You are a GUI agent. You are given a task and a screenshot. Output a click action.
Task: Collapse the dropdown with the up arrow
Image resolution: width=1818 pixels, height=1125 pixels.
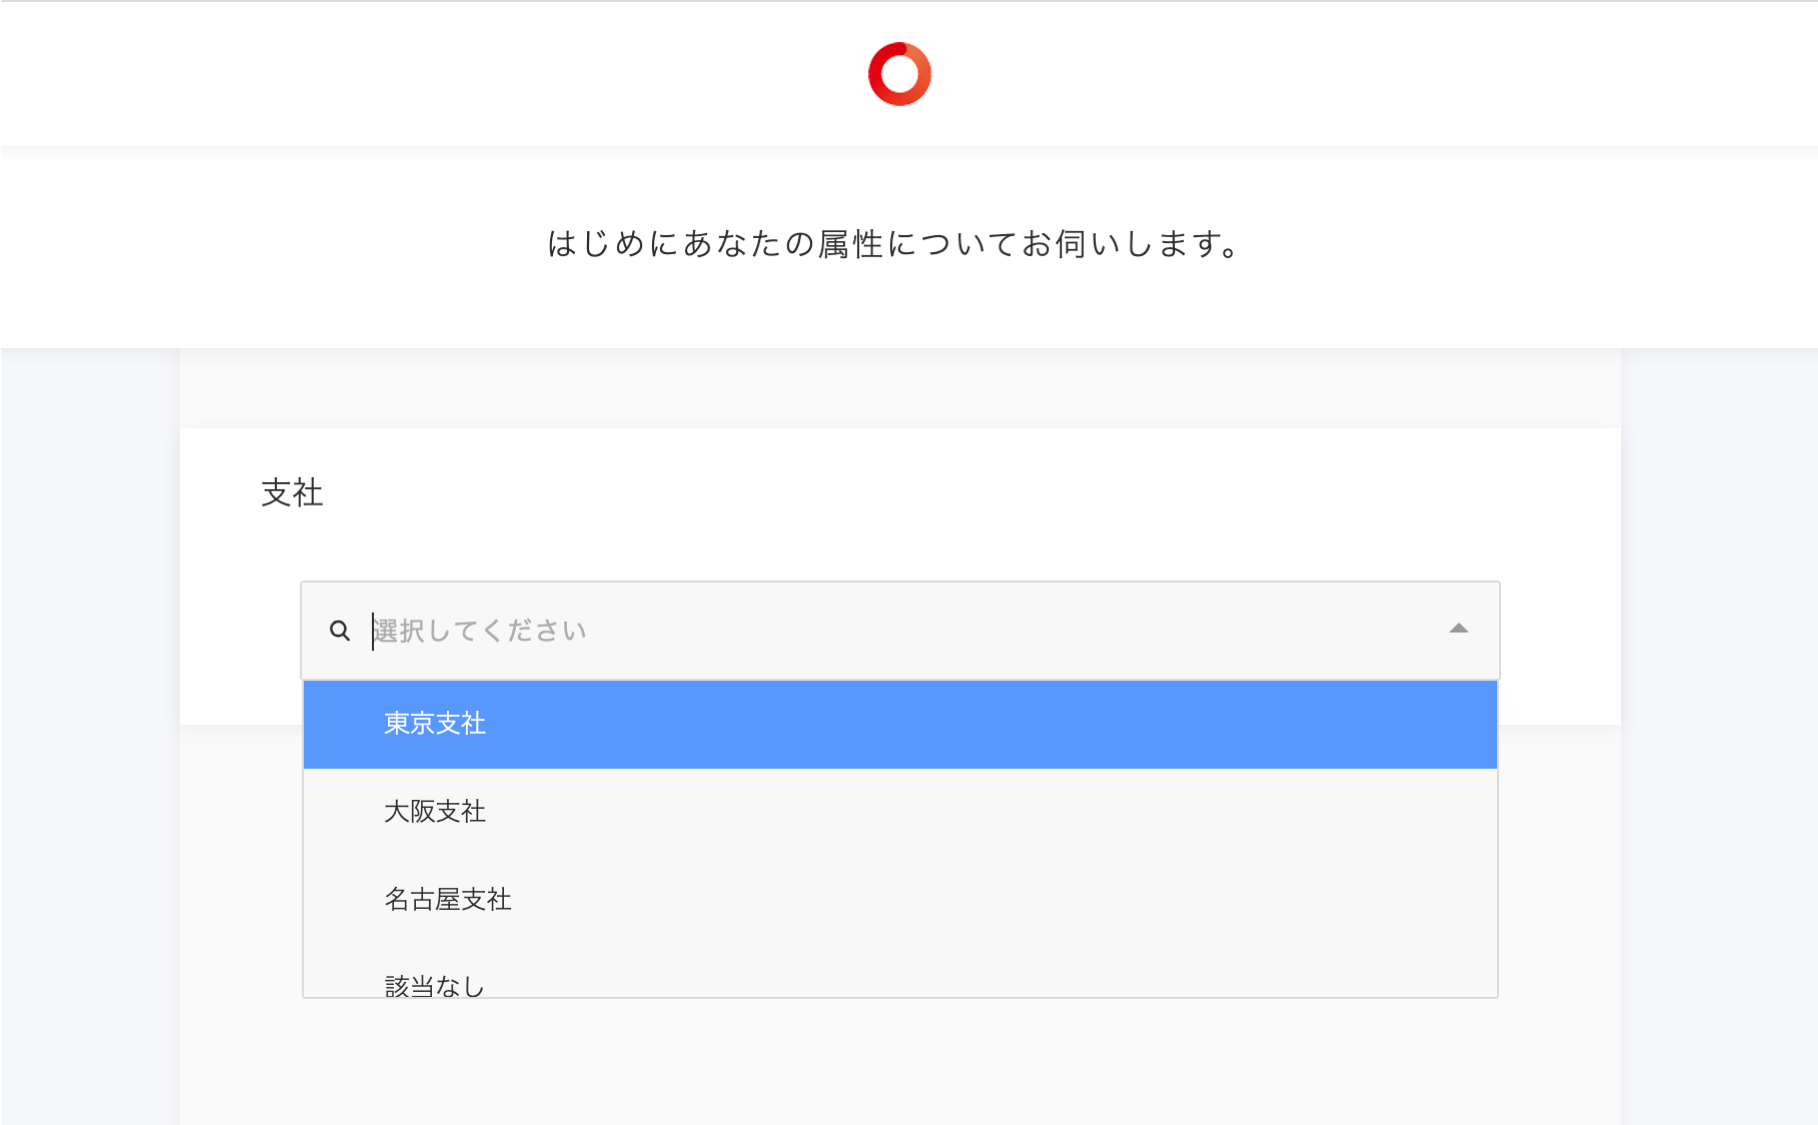1458,629
